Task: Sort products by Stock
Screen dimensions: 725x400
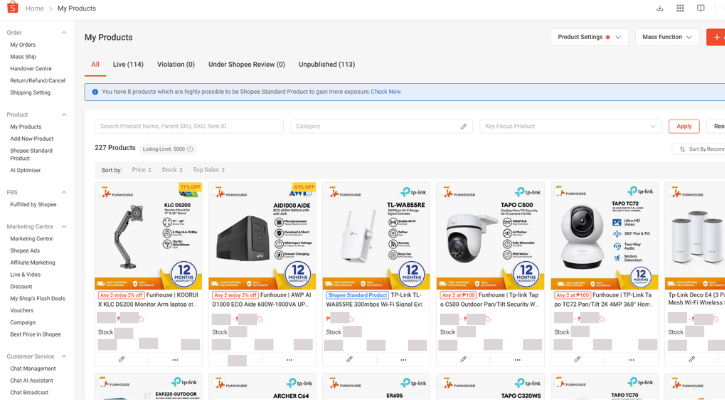Action: tap(172, 170)
